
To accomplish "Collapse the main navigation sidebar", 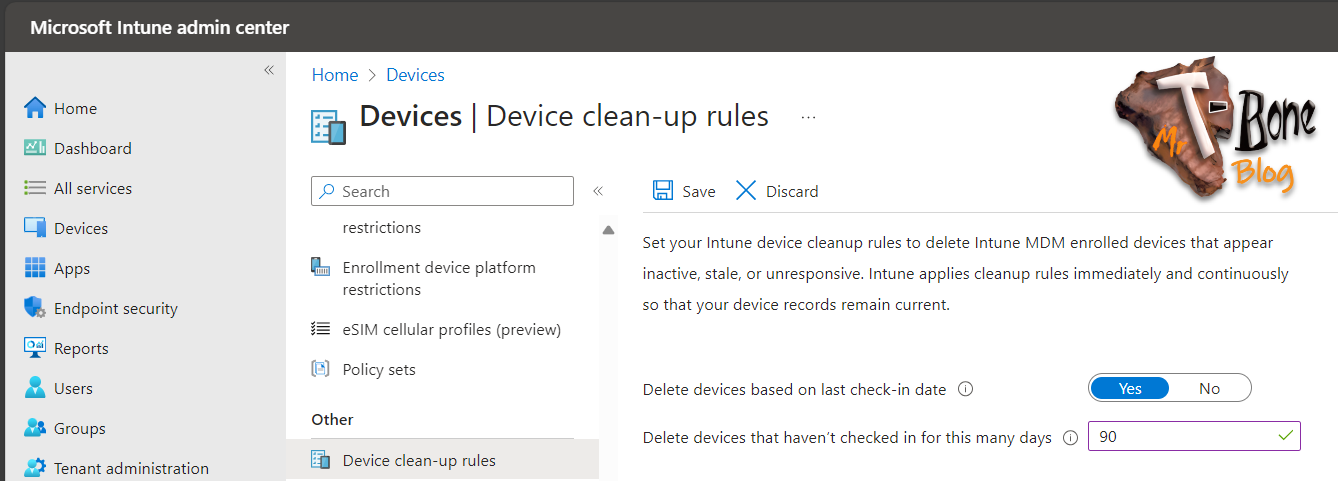I will coord(269,70).
